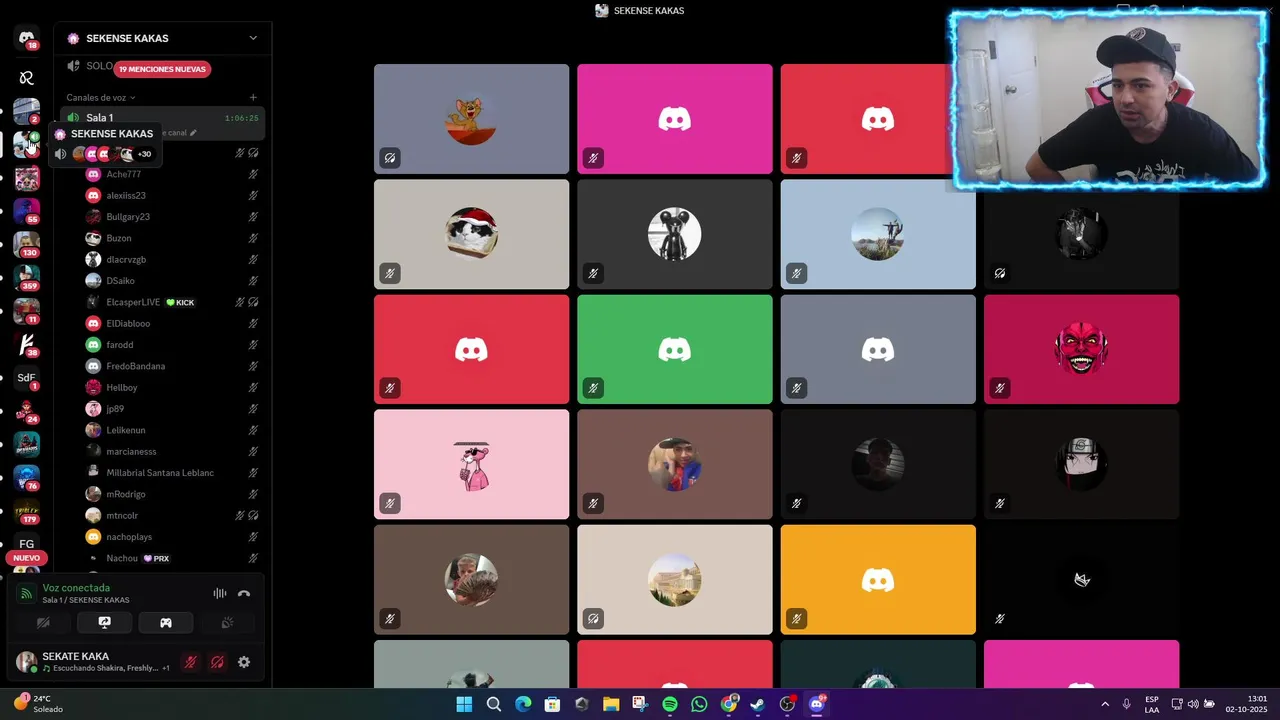This screenshot has width=1280, height=720.
Task: Open OBS Studio from the taskbar
Action: point(787,704)
